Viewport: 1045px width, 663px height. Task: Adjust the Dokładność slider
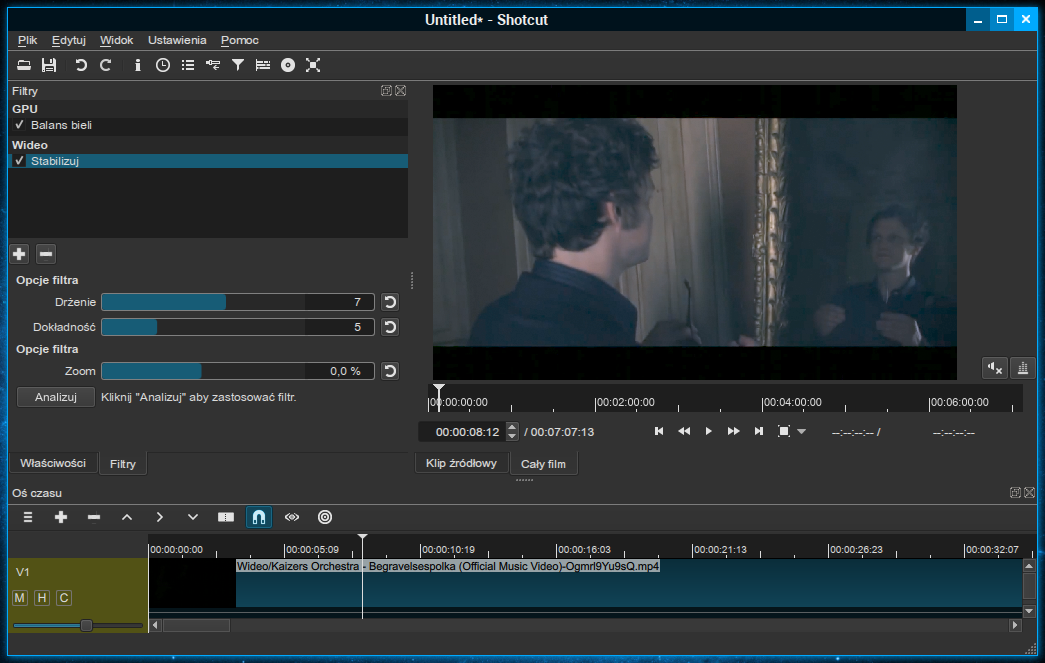[237, 327]
